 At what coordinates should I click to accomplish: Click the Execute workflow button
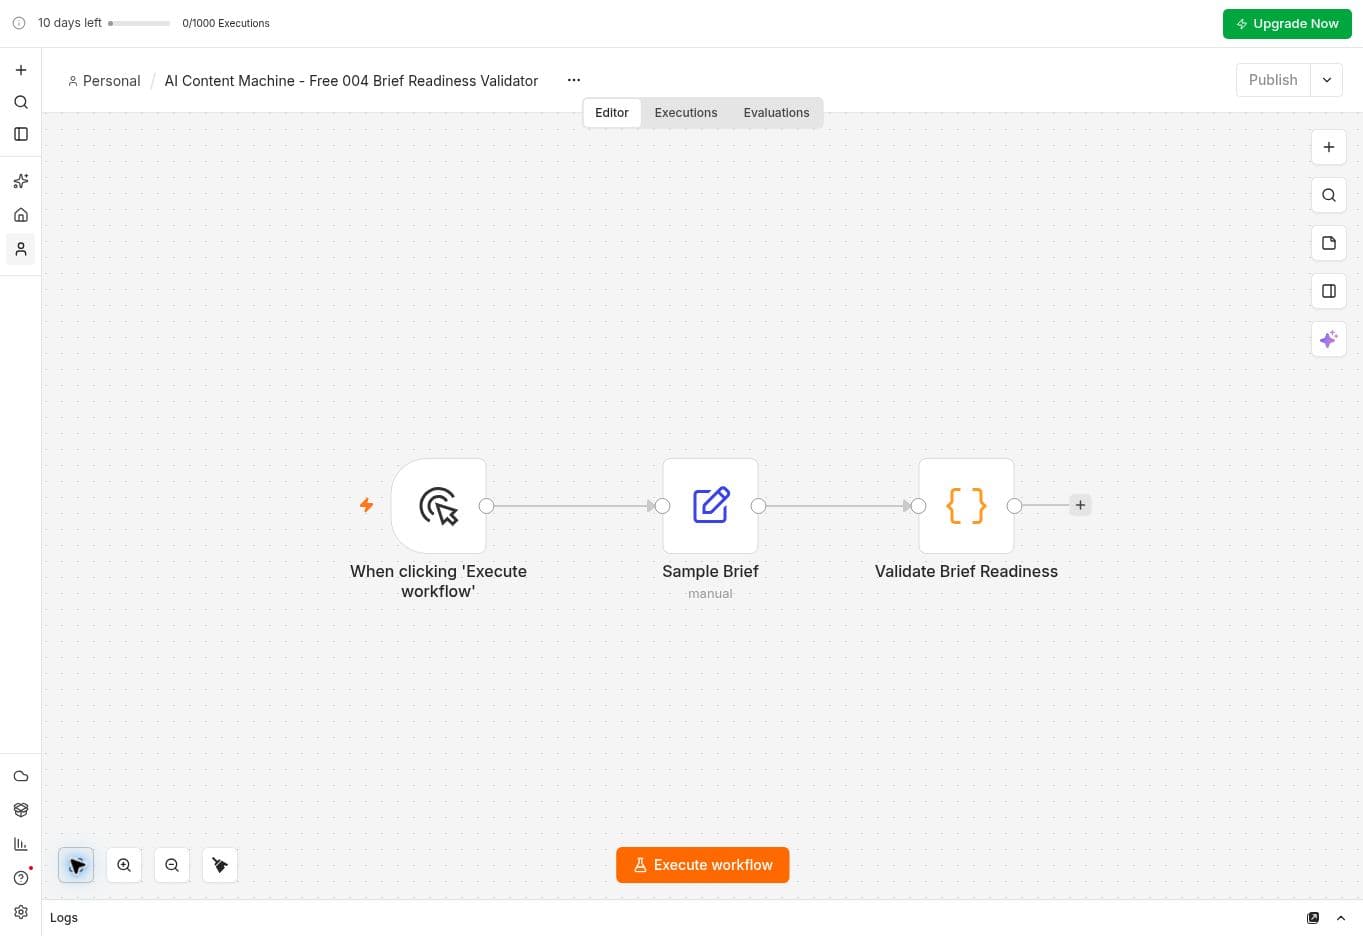pos(703,865)
